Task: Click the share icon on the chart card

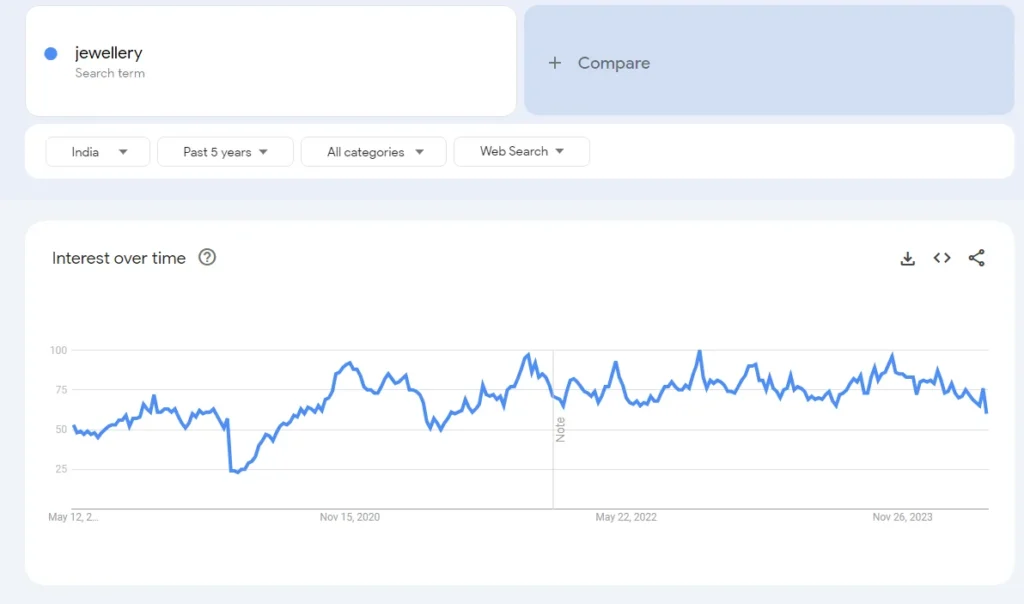Action: coord(977,258)
